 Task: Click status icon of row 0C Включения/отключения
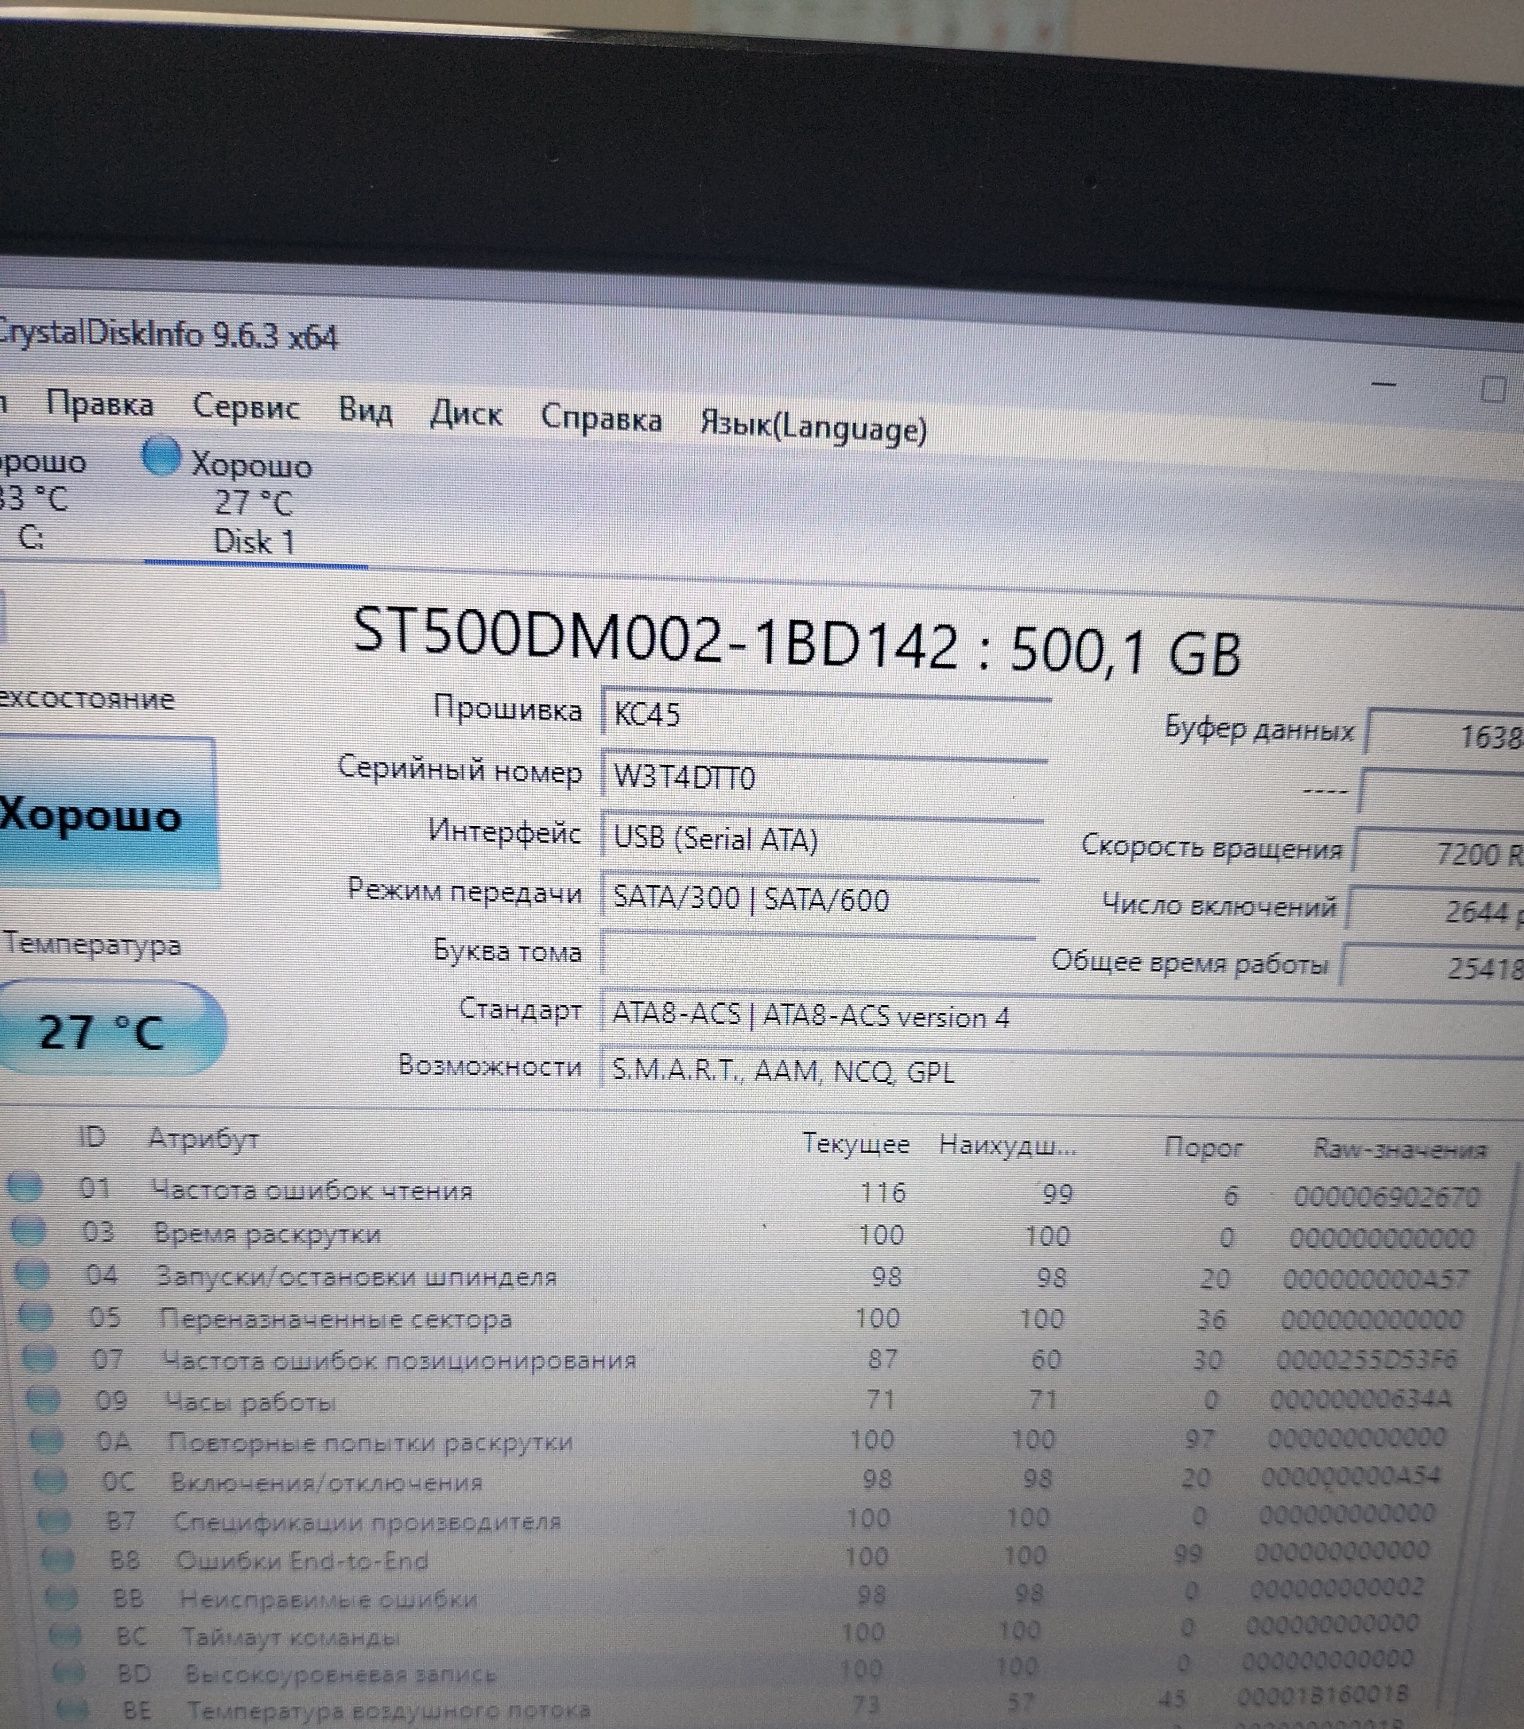point(51,1479)
